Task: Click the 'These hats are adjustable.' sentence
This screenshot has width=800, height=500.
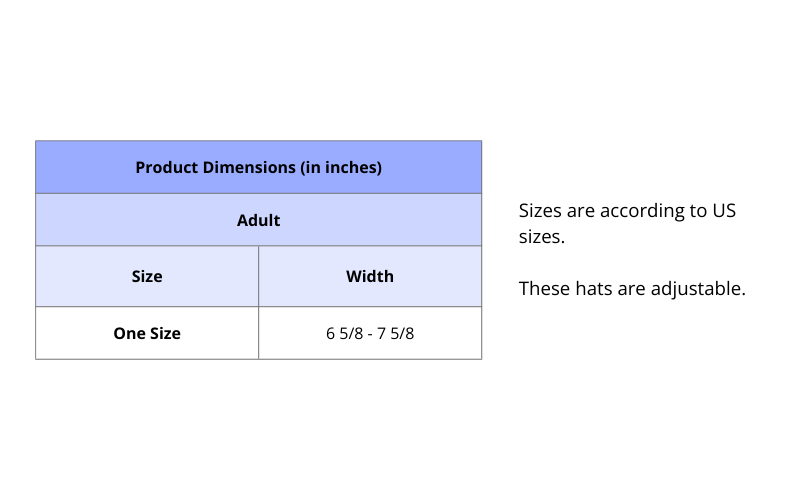Action: 632,289
